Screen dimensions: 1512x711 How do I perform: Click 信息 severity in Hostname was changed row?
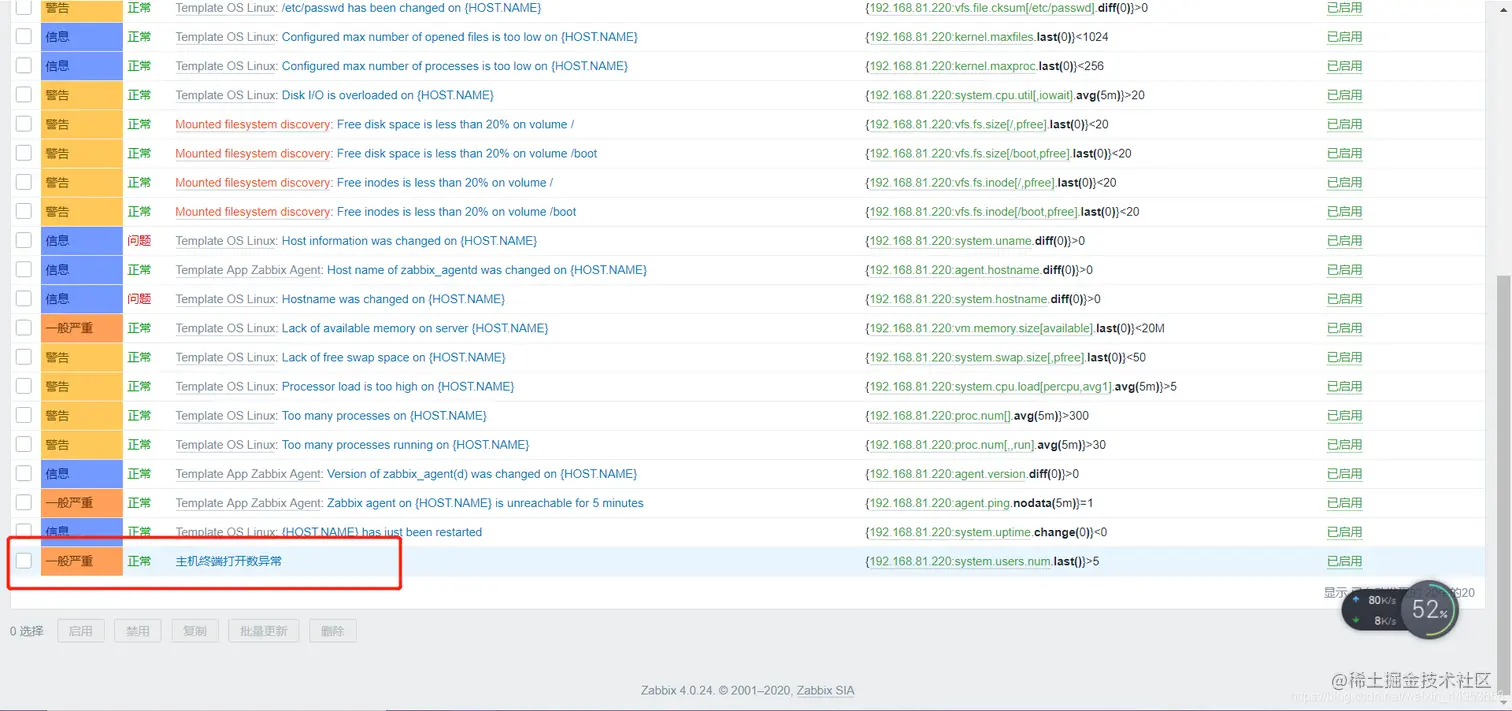click(81, 299)
